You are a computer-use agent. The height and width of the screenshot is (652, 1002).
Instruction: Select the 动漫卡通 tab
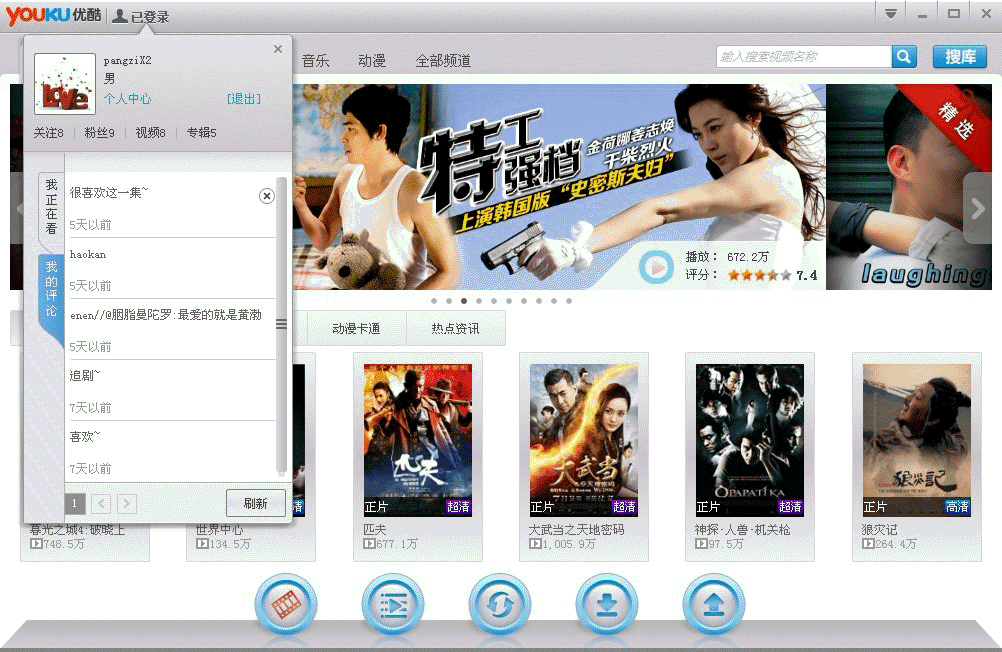point(357,328)
